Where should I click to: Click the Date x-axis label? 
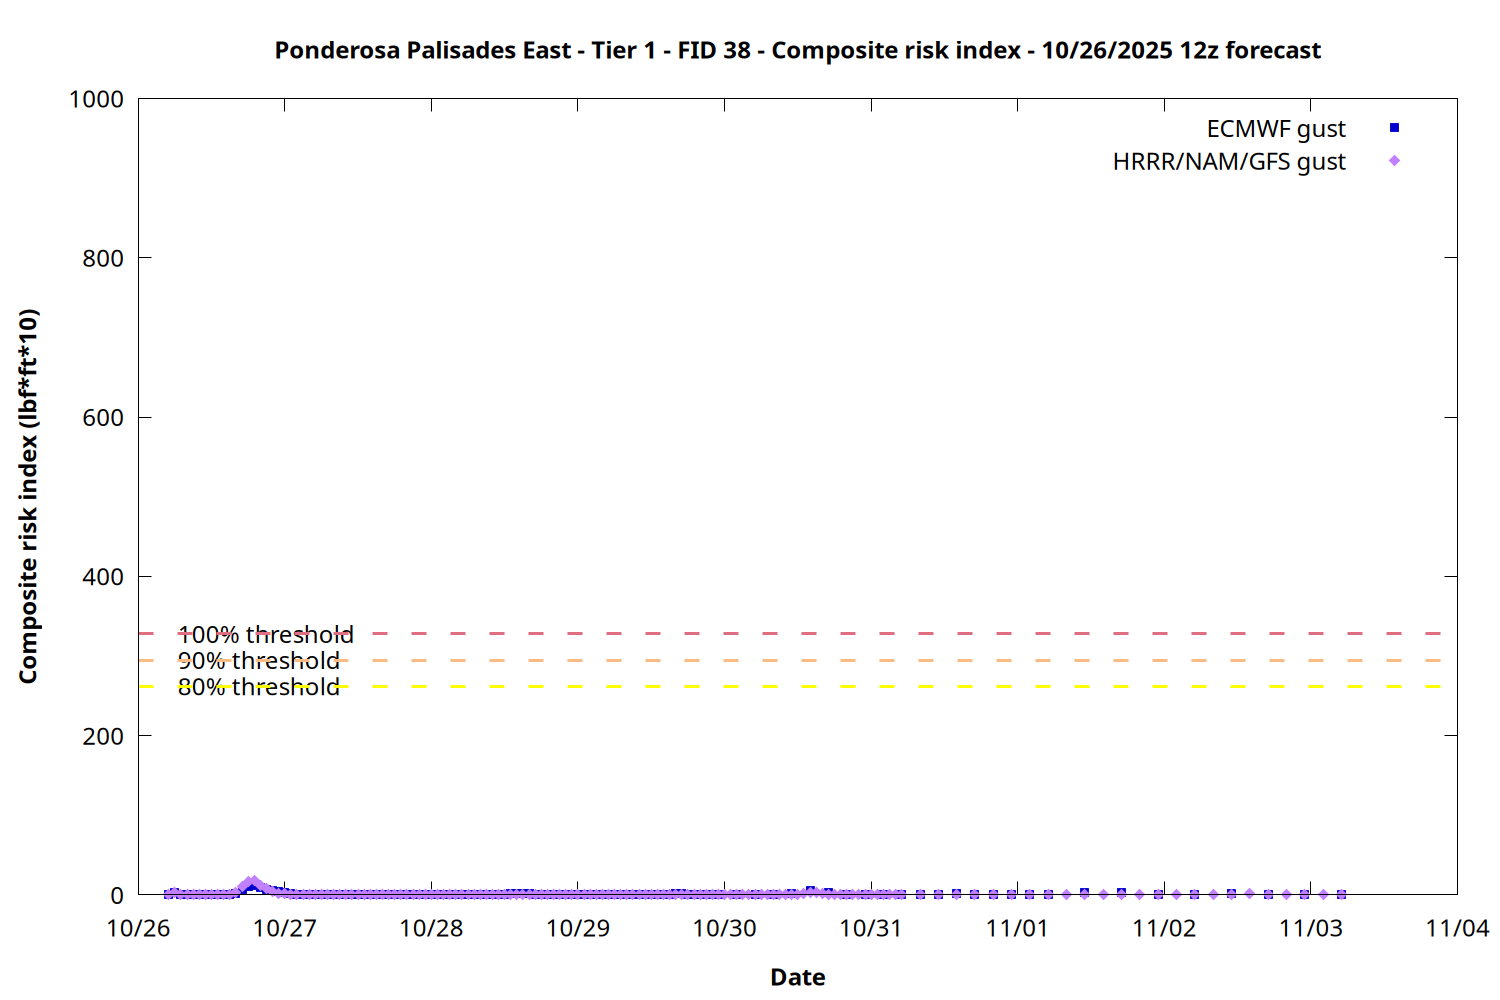point(797,977)
